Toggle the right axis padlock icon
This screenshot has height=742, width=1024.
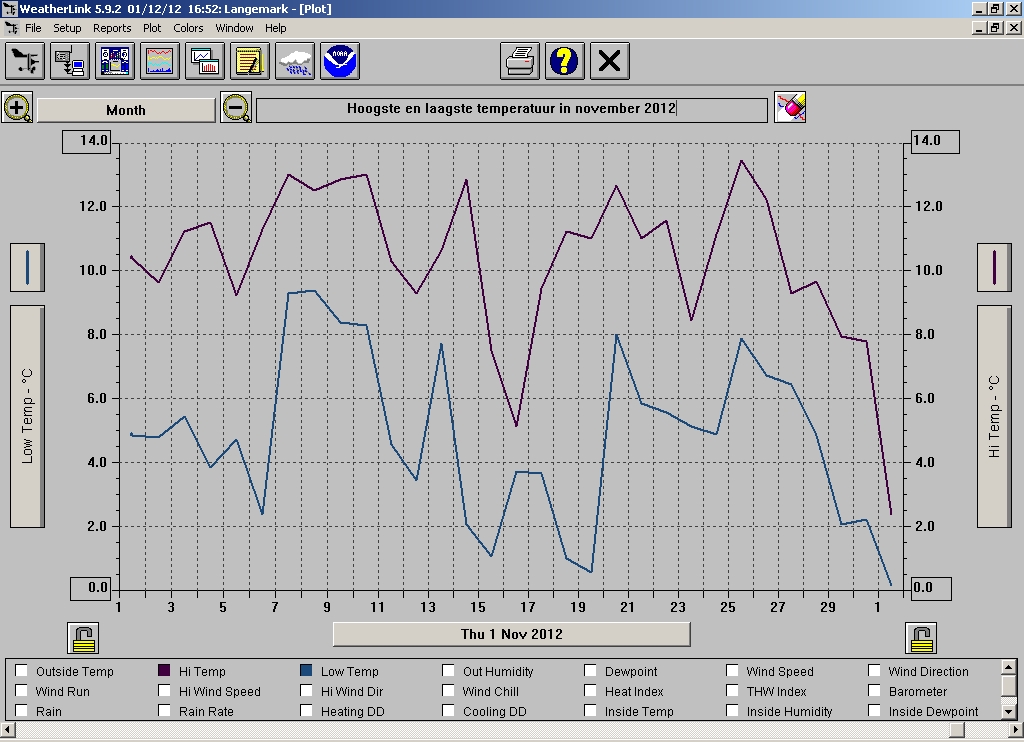[x=921, y=638]
